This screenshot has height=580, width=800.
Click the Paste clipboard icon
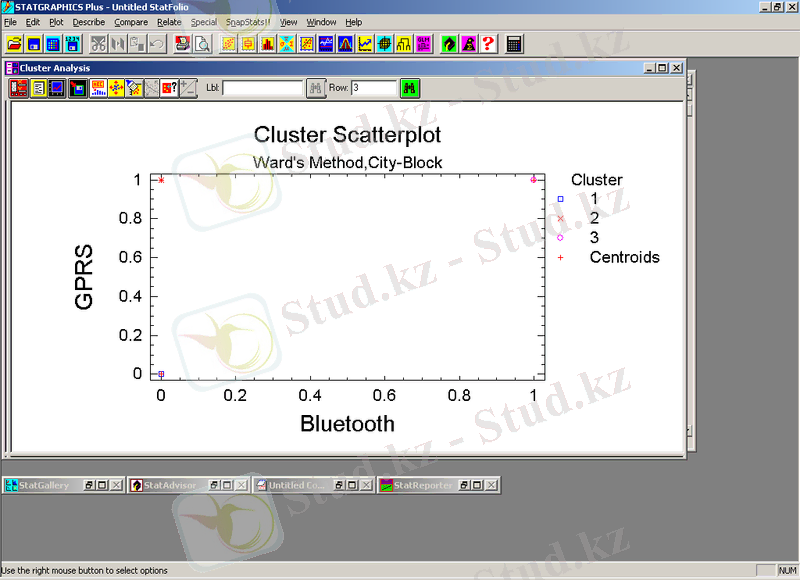coord(137,44)
